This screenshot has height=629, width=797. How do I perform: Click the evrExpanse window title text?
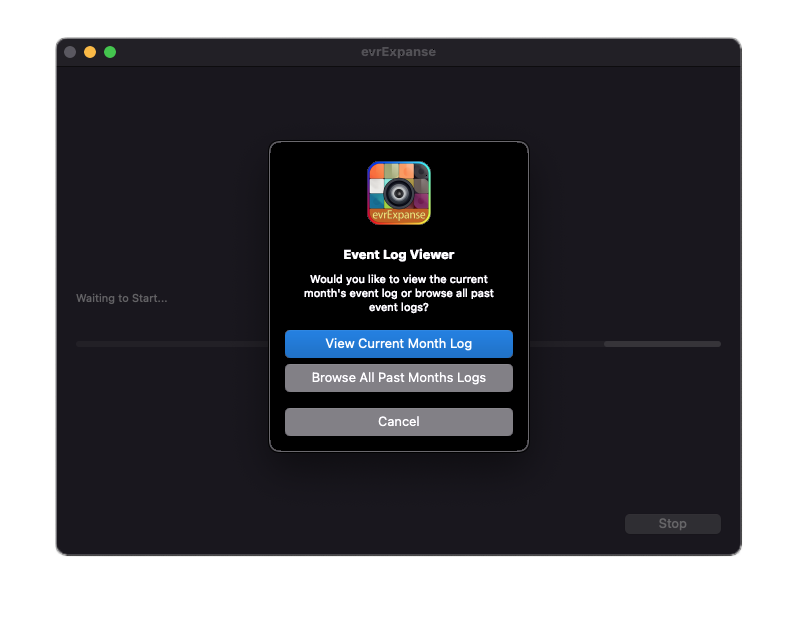click(398, 52)
